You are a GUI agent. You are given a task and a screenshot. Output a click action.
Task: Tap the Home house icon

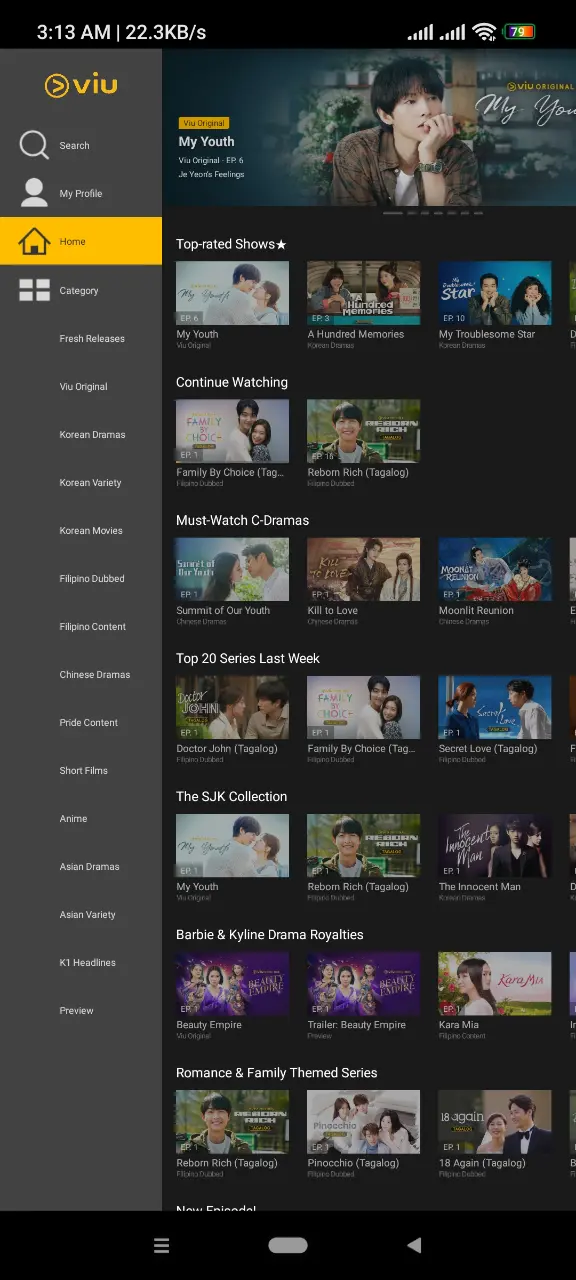34,241
